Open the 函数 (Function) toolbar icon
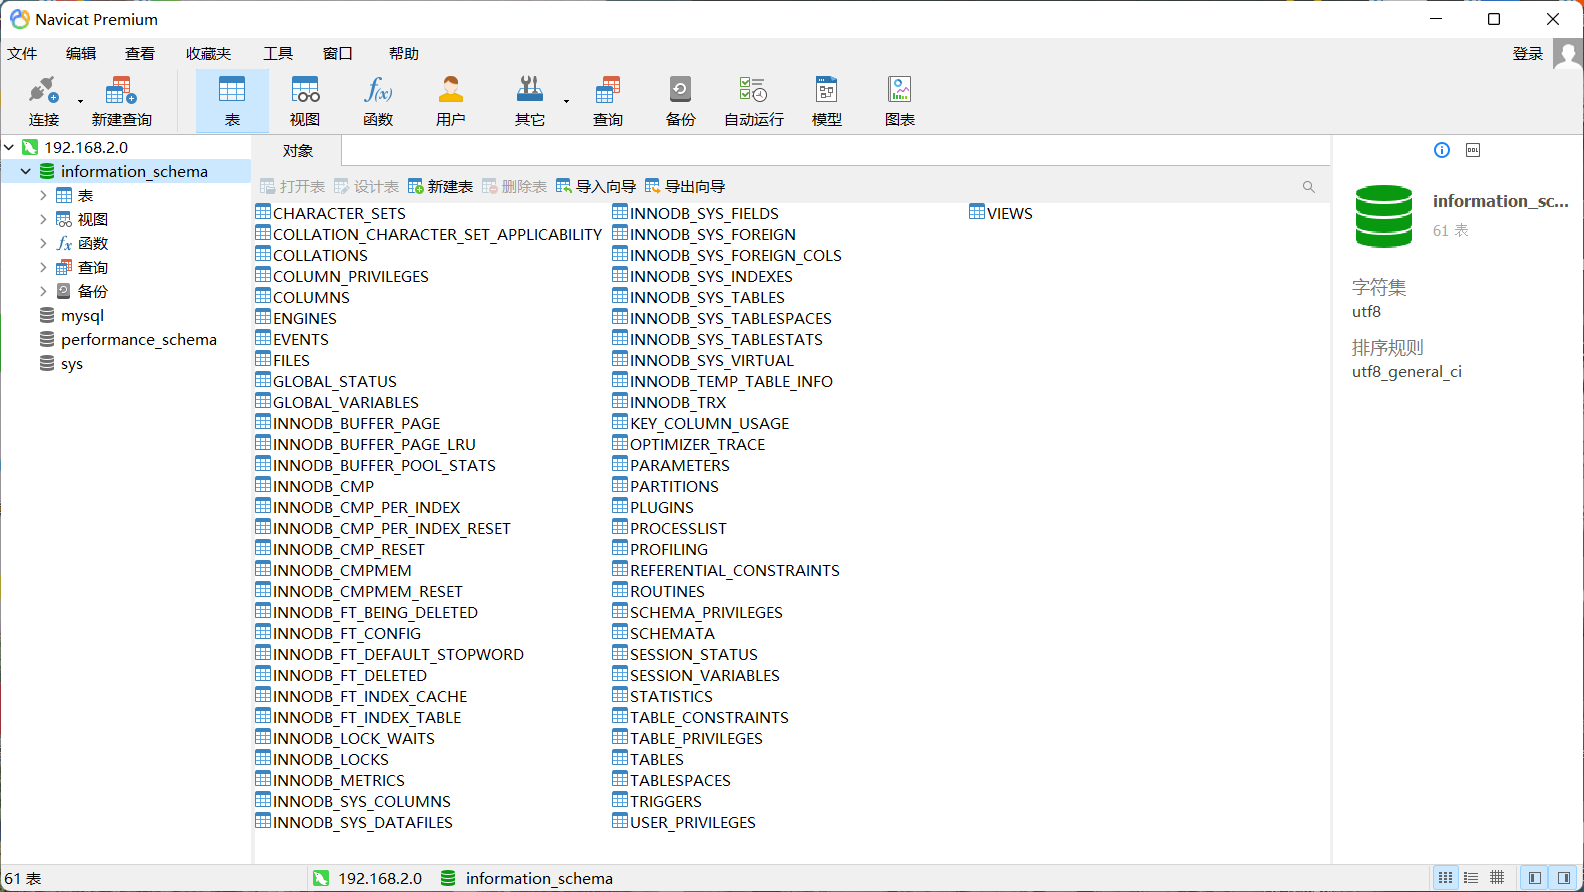 click(378, 100)
